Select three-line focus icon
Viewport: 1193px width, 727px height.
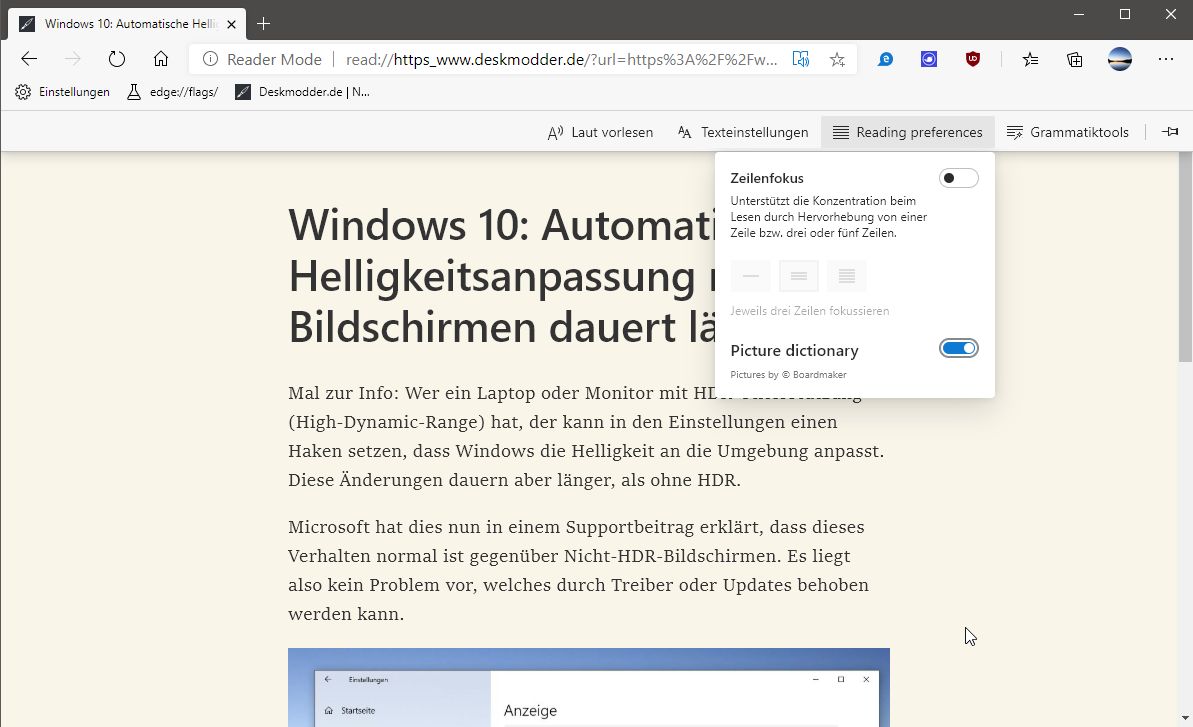(x=799, y=276)
